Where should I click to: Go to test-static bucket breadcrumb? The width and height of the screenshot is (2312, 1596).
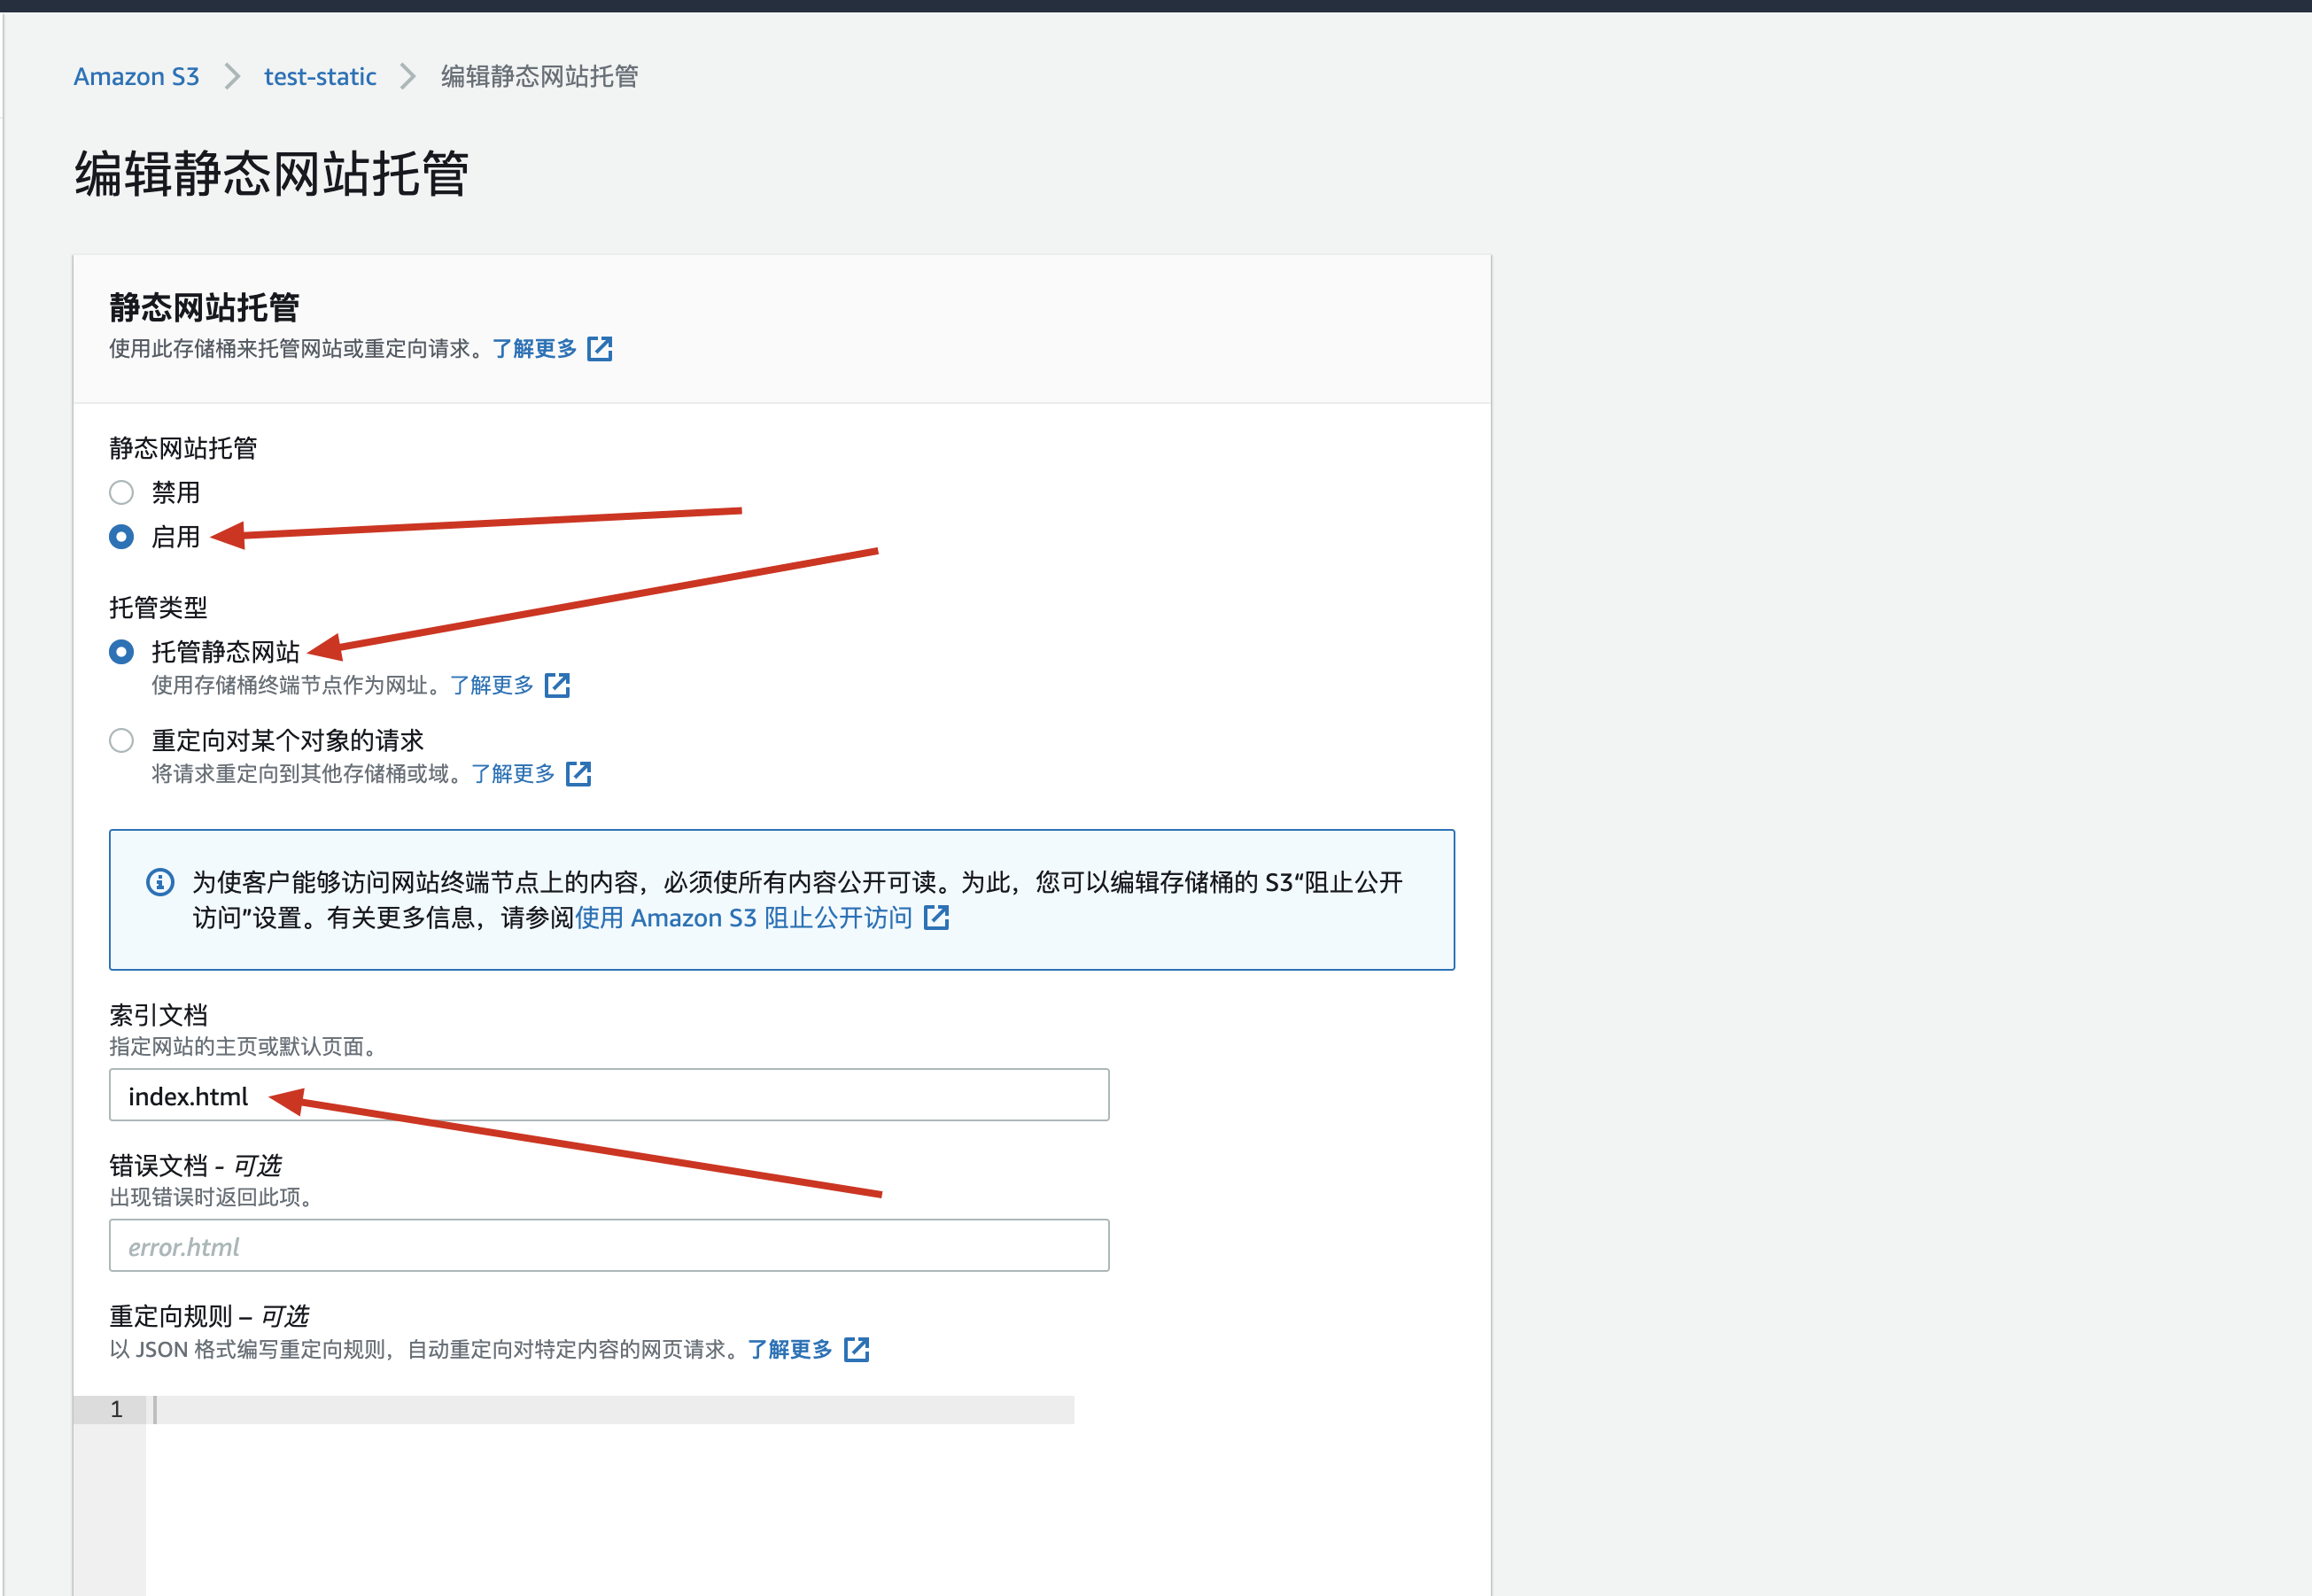320,77
